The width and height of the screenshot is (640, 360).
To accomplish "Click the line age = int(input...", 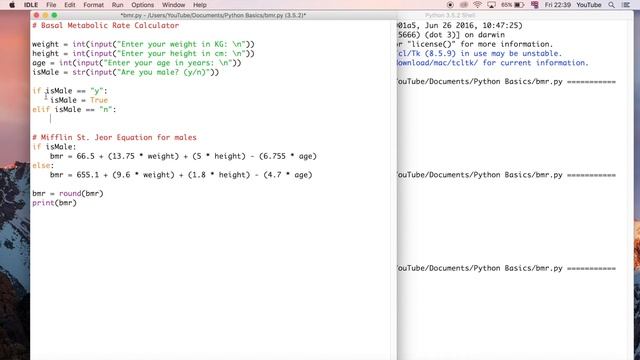I will click(137, 63).
